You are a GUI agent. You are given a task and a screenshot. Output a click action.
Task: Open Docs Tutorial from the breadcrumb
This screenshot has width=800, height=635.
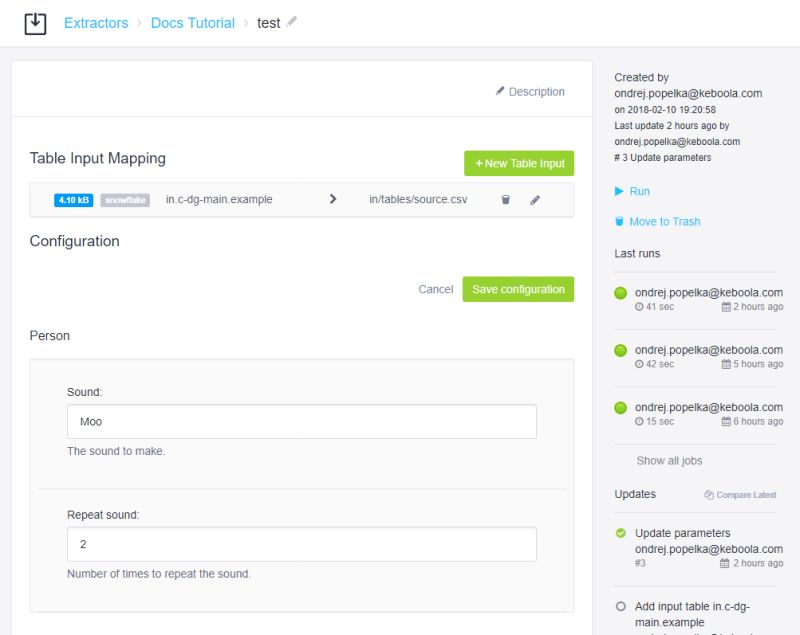[x=193, y=22]
